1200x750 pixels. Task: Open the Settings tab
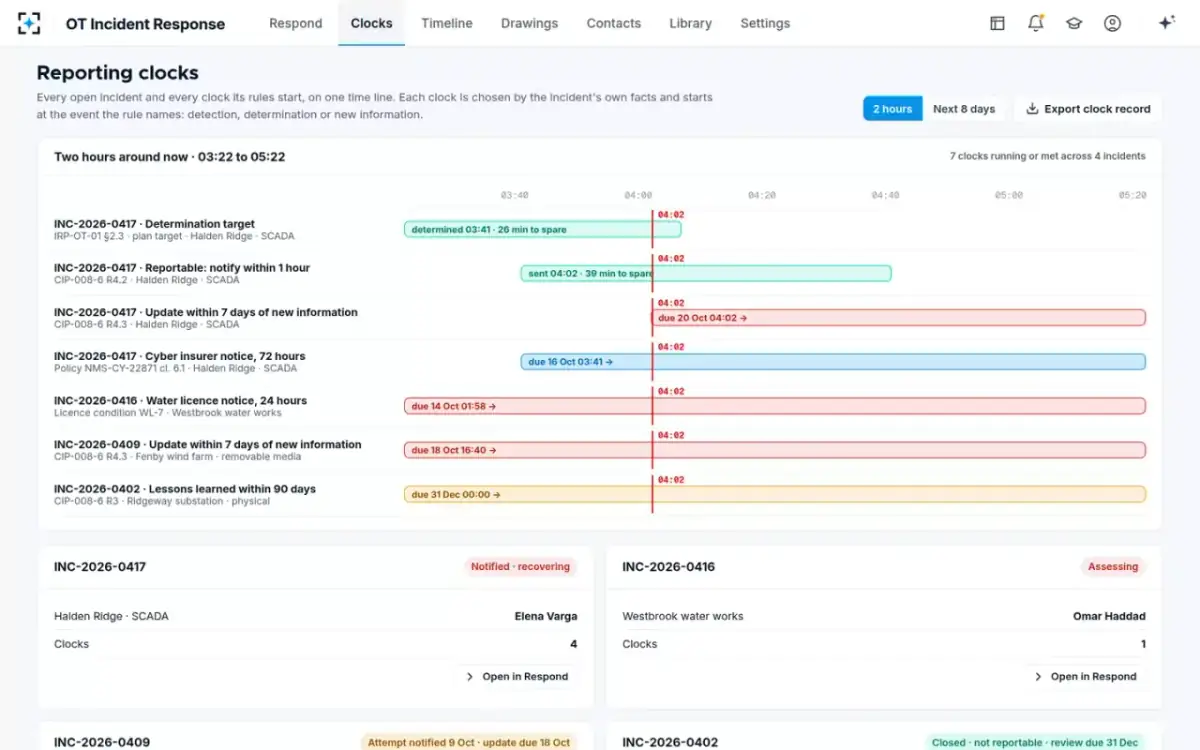(x=765, y=23)
